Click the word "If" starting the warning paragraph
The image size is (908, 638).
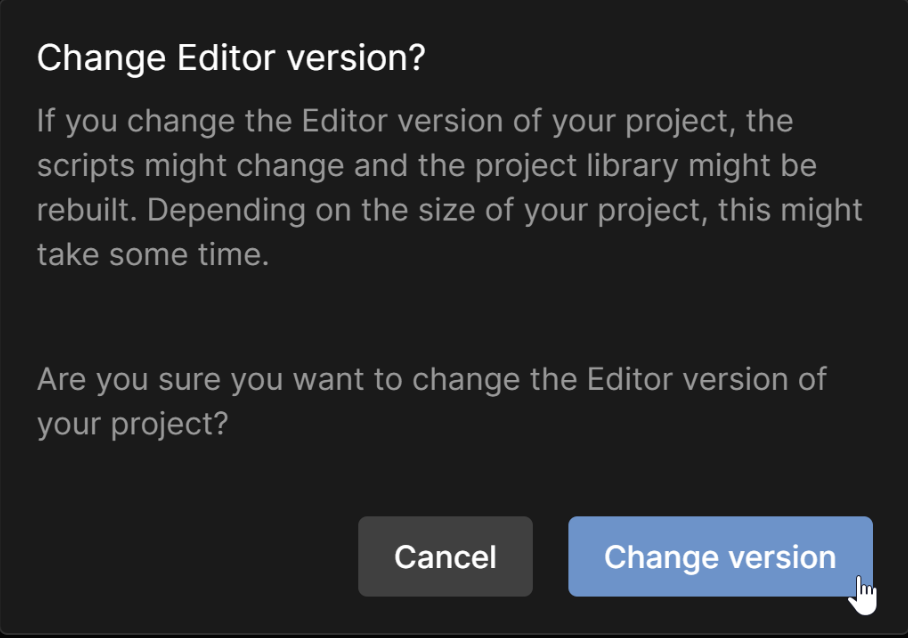click(45, 122)
